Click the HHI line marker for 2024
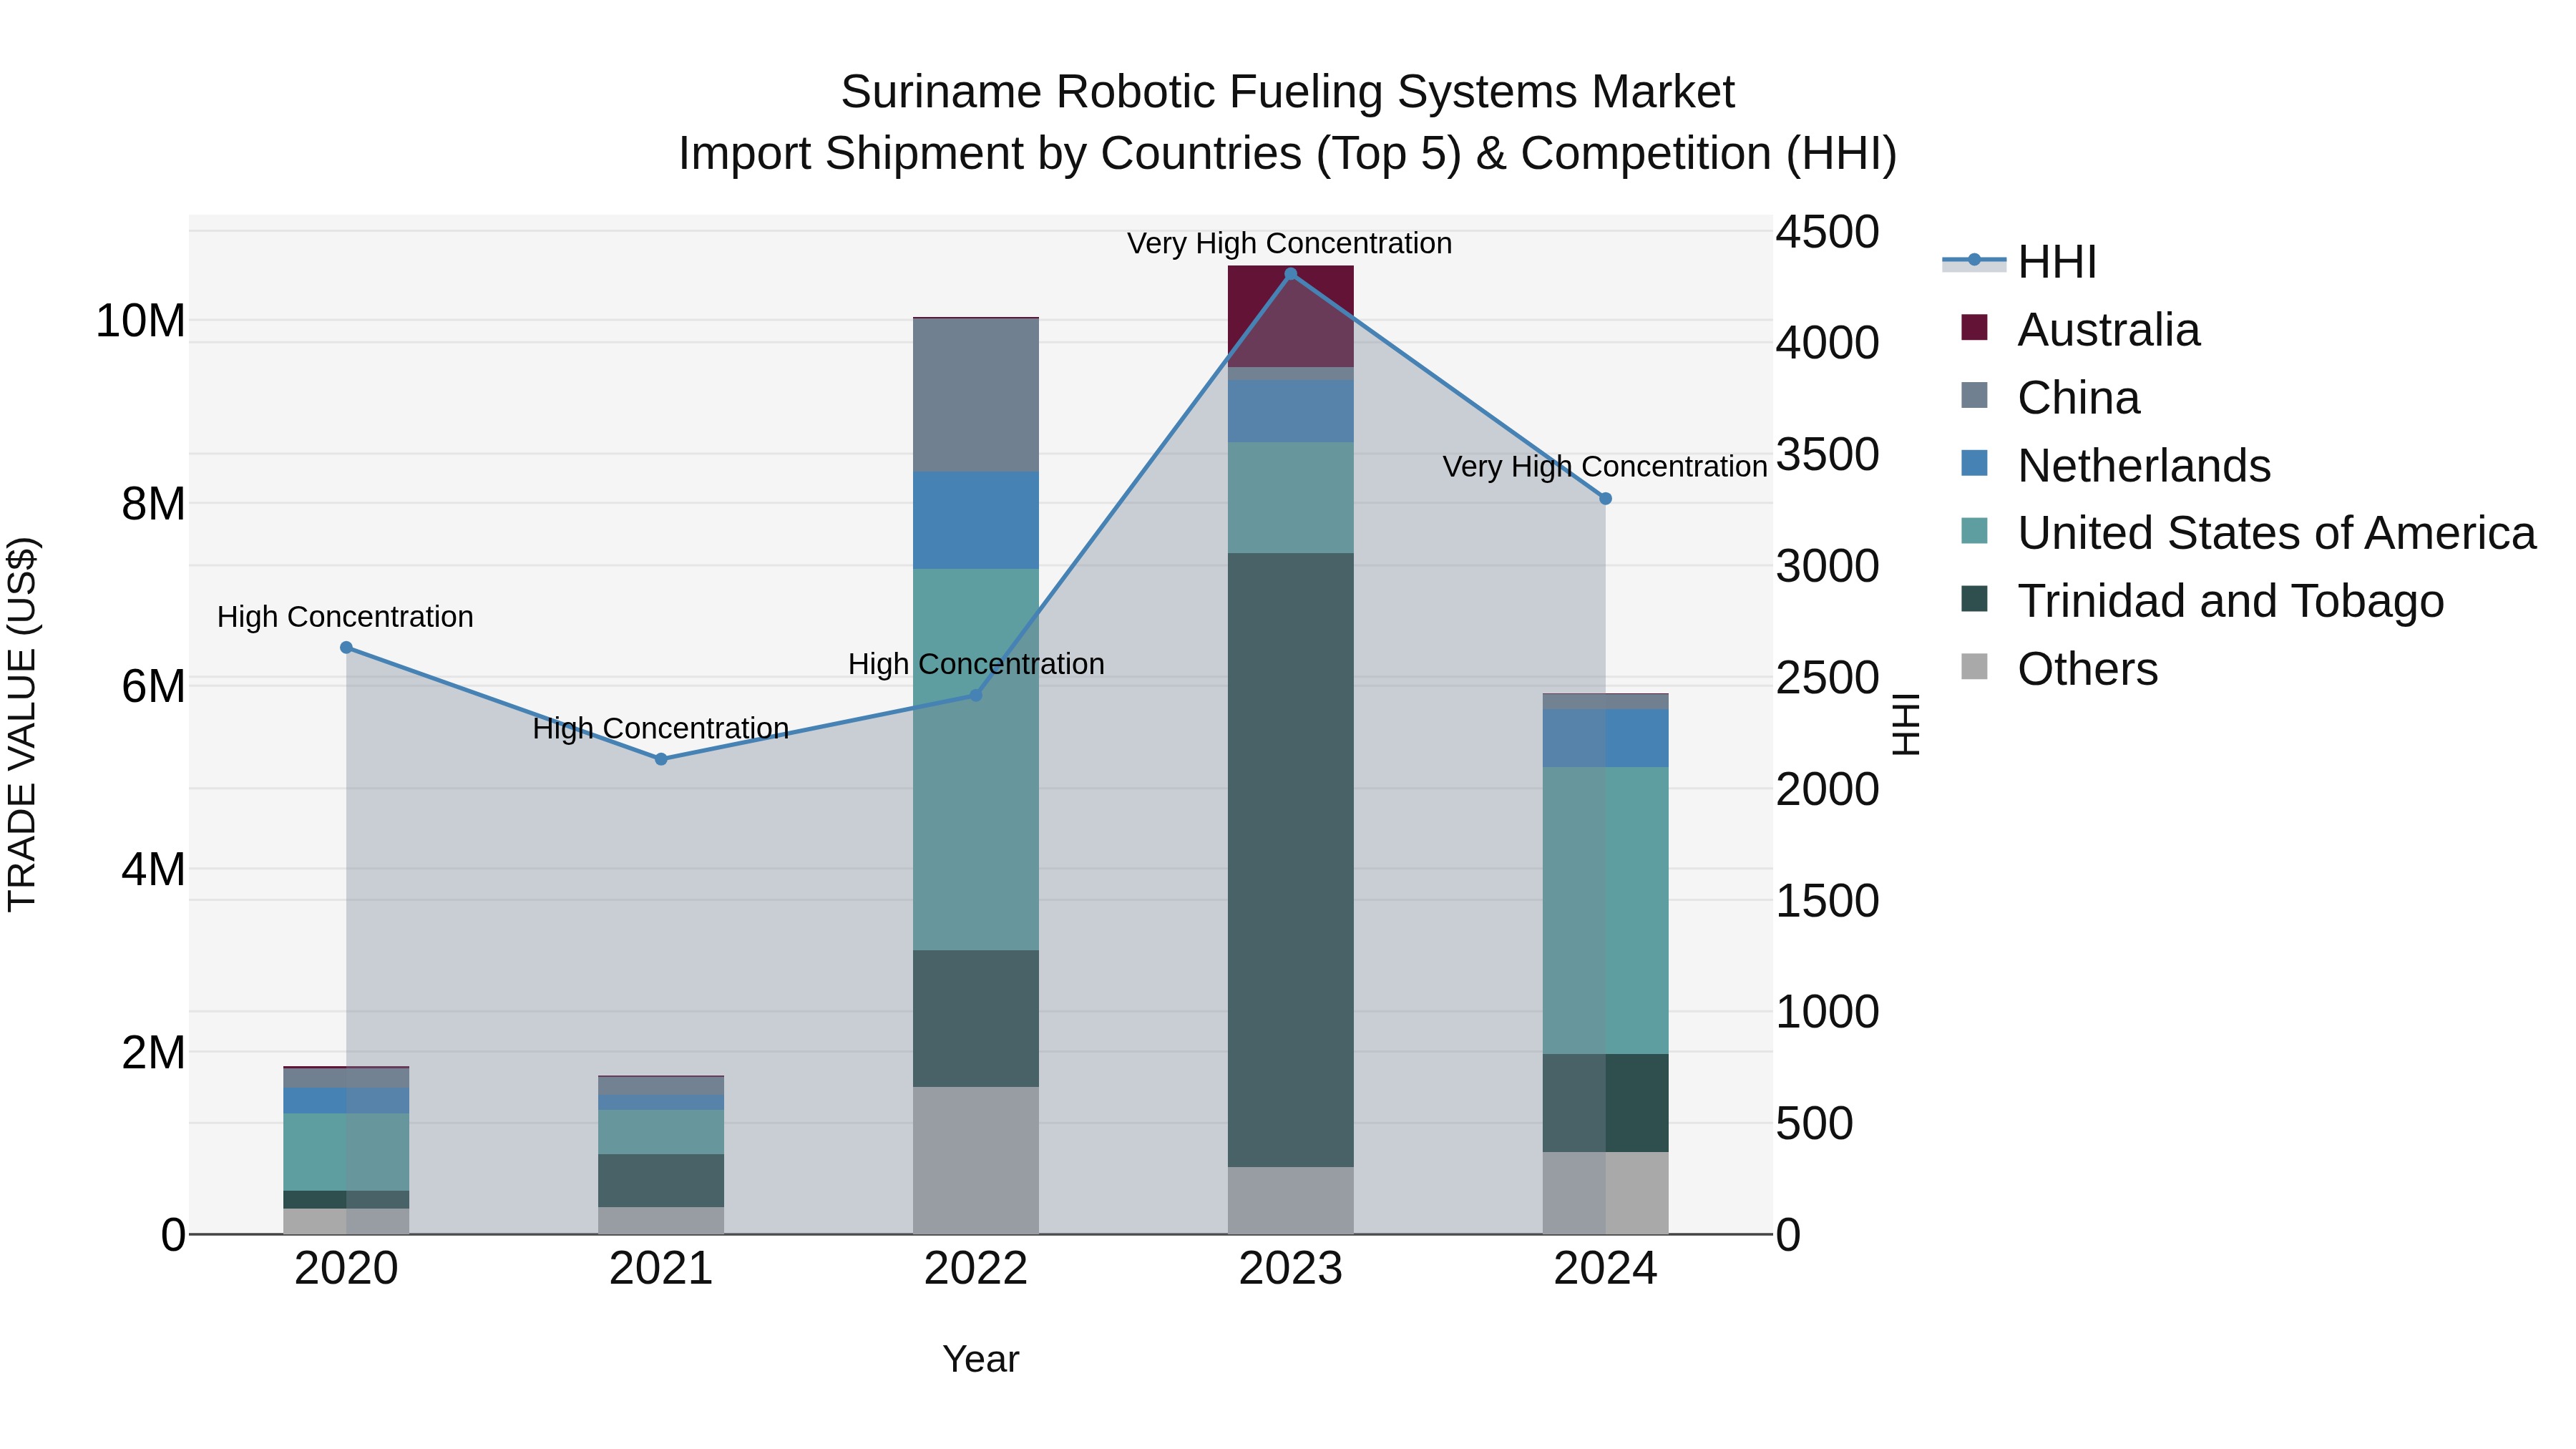This screenshot has width=2576, height=1449. pyautogui.click(x=1605, y=498)
